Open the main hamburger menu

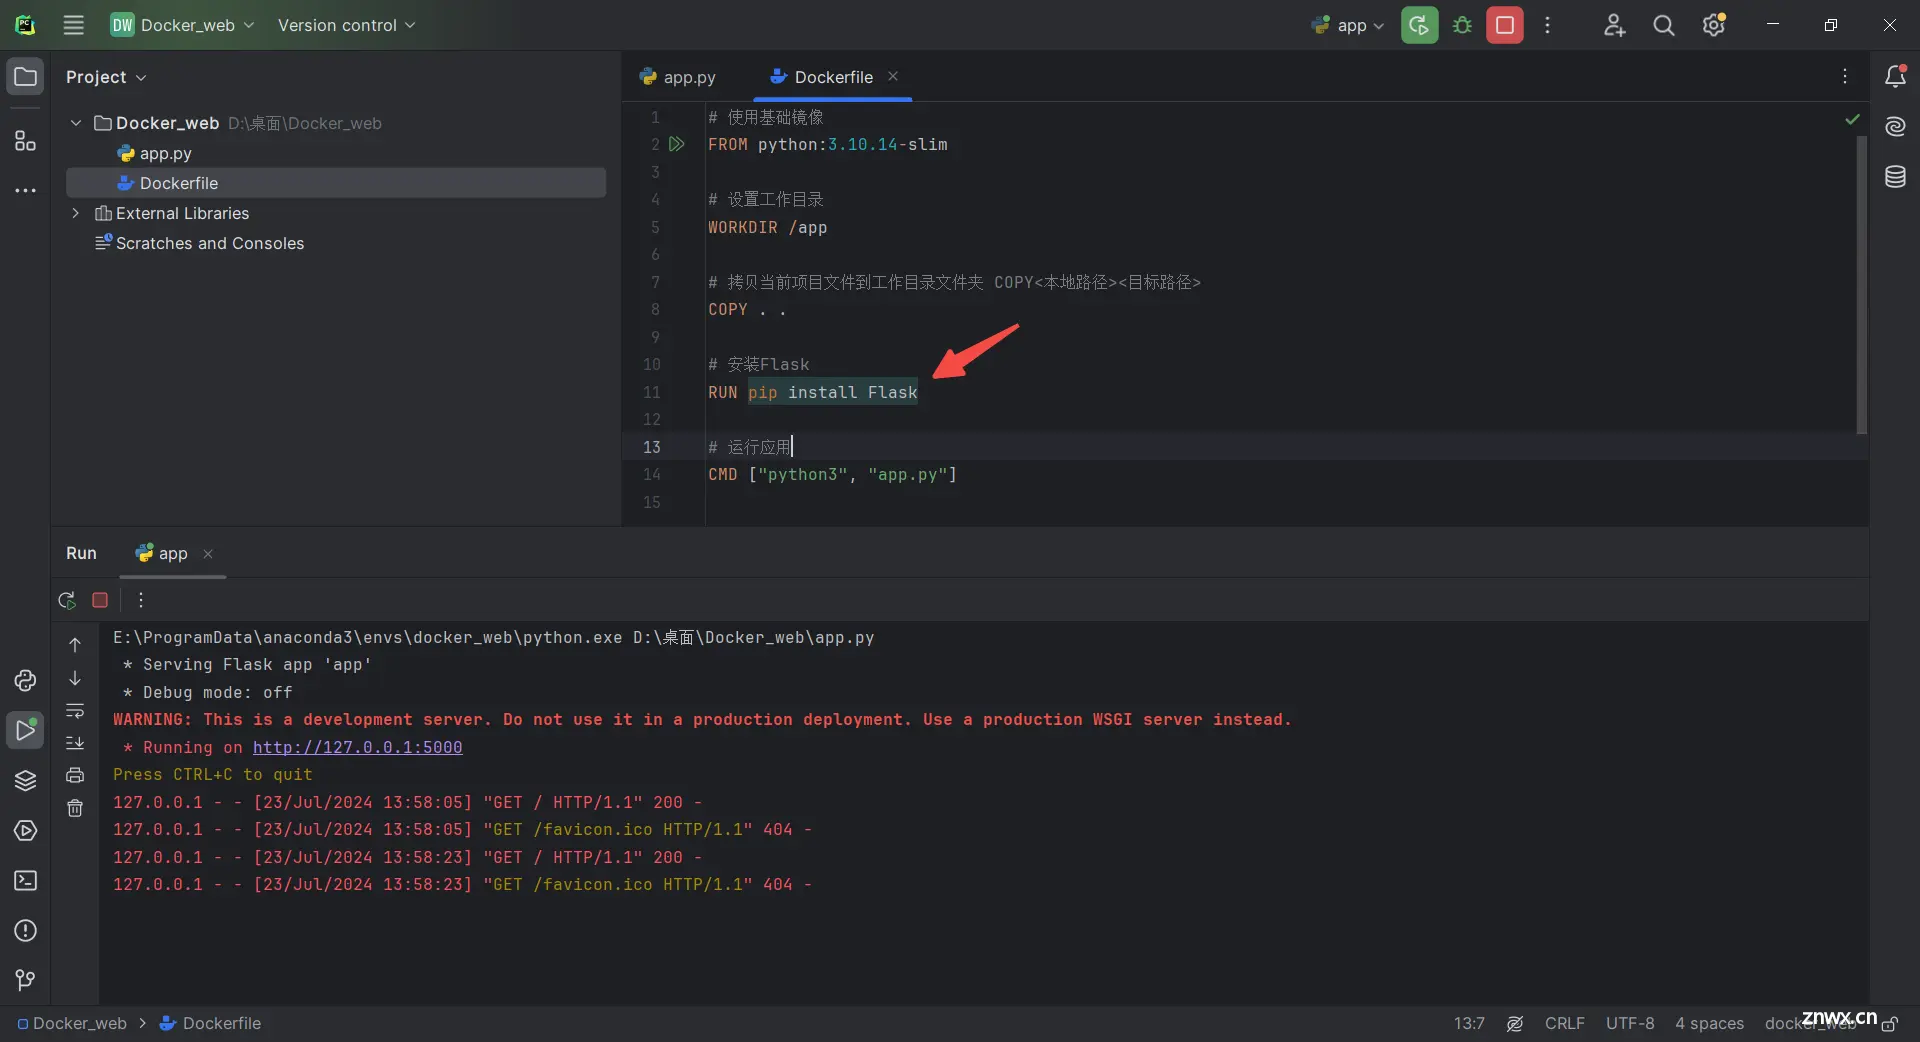(73, 25)
